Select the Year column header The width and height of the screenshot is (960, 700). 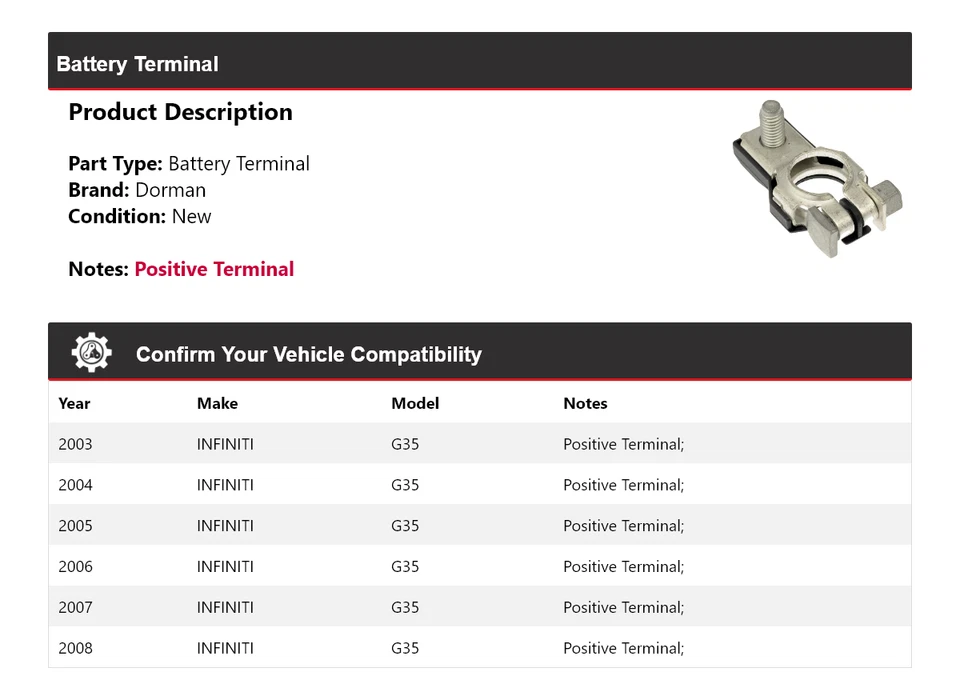click(x=74, y=403)
